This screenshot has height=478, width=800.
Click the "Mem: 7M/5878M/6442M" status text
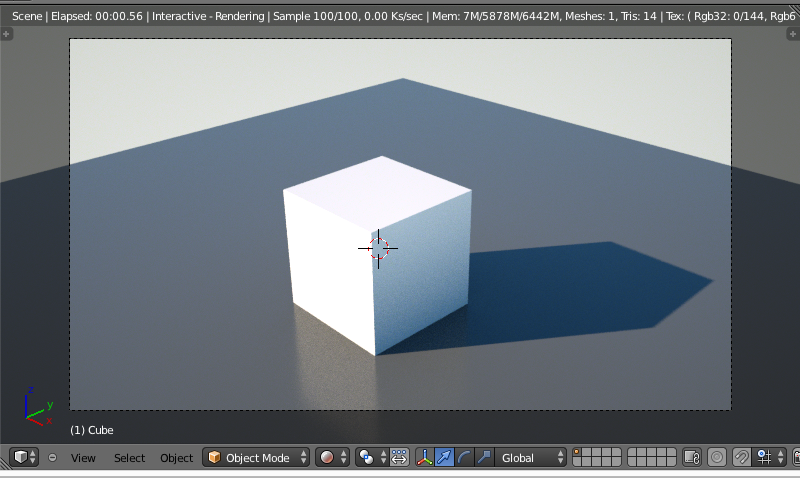[495, 16]
